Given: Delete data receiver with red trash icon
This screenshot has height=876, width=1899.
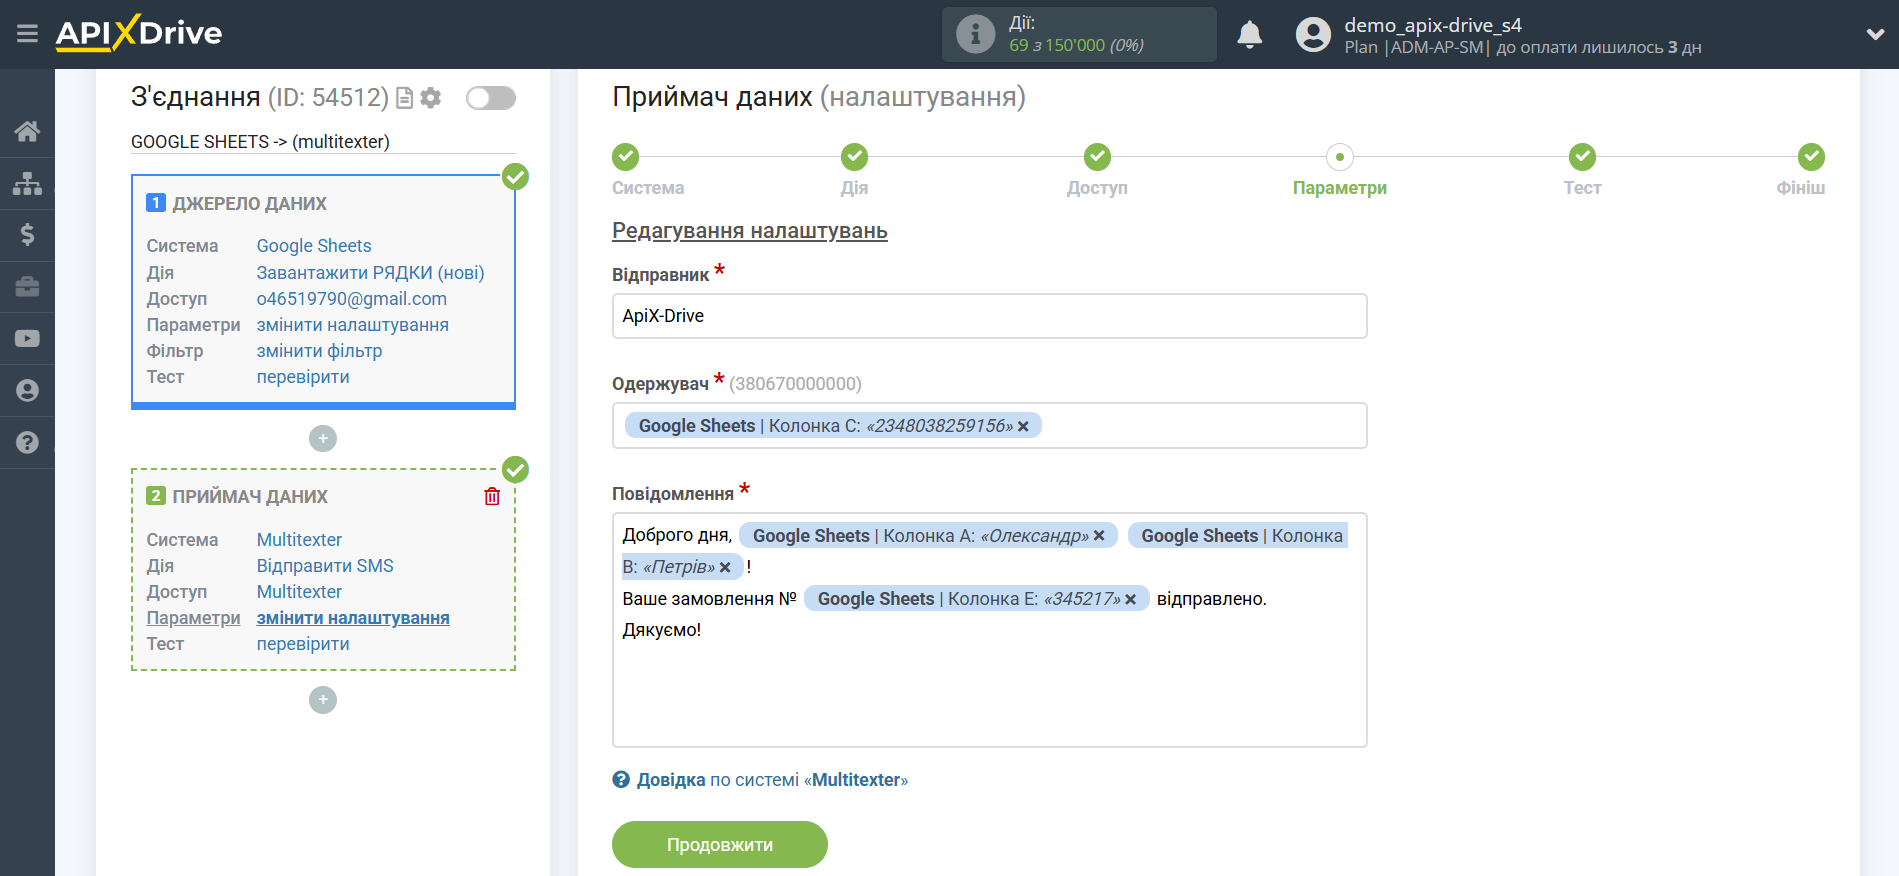Looking at the screenshot, I should tap(492, 497).
